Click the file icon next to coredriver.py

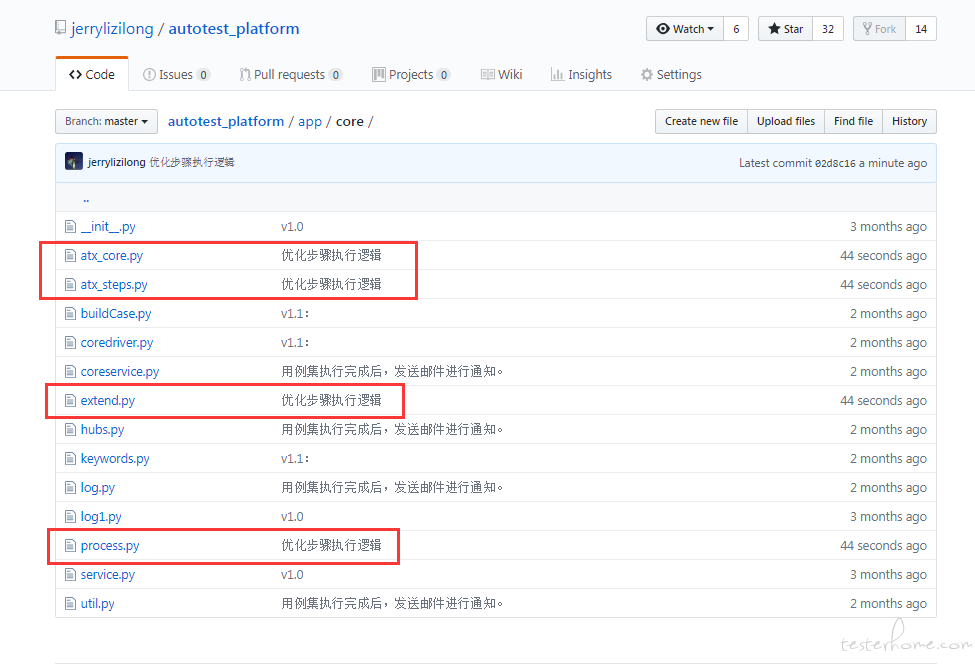click(71, 343)
